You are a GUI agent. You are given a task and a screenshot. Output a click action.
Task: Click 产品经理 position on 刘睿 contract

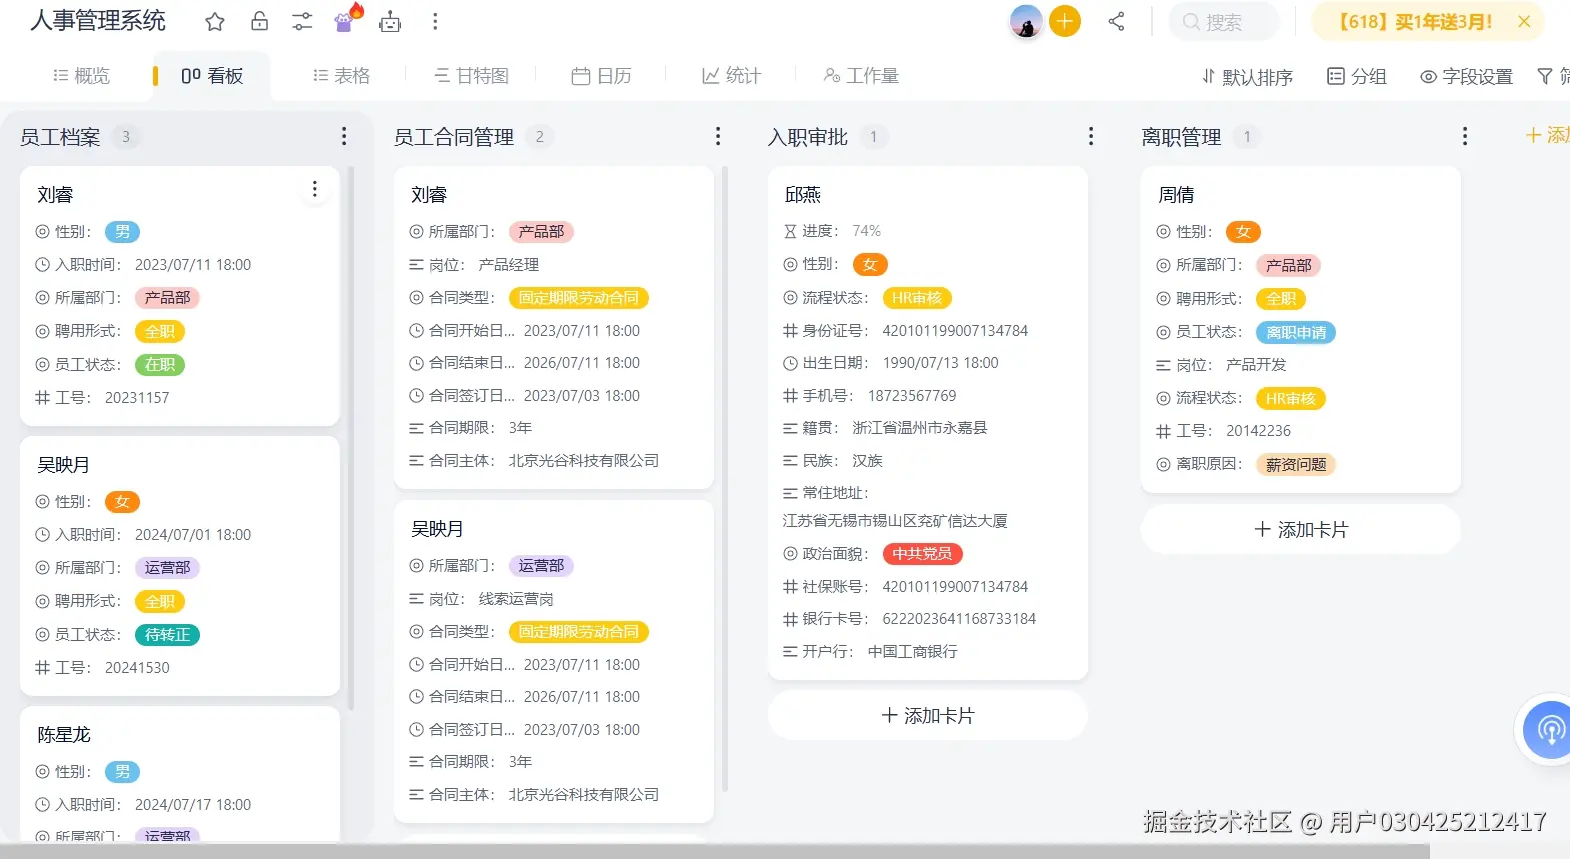pos(509,265)
